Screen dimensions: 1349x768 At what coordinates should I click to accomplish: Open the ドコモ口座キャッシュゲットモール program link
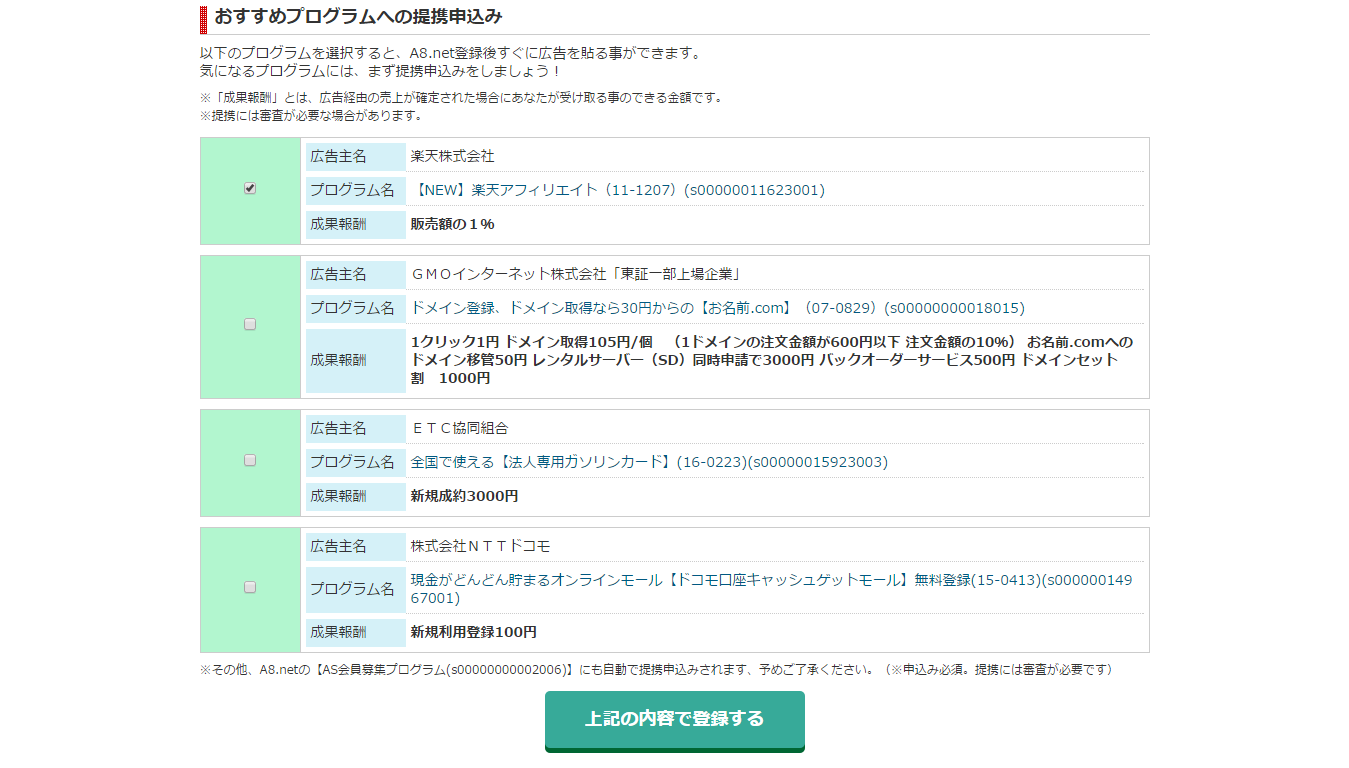point(771,589)
